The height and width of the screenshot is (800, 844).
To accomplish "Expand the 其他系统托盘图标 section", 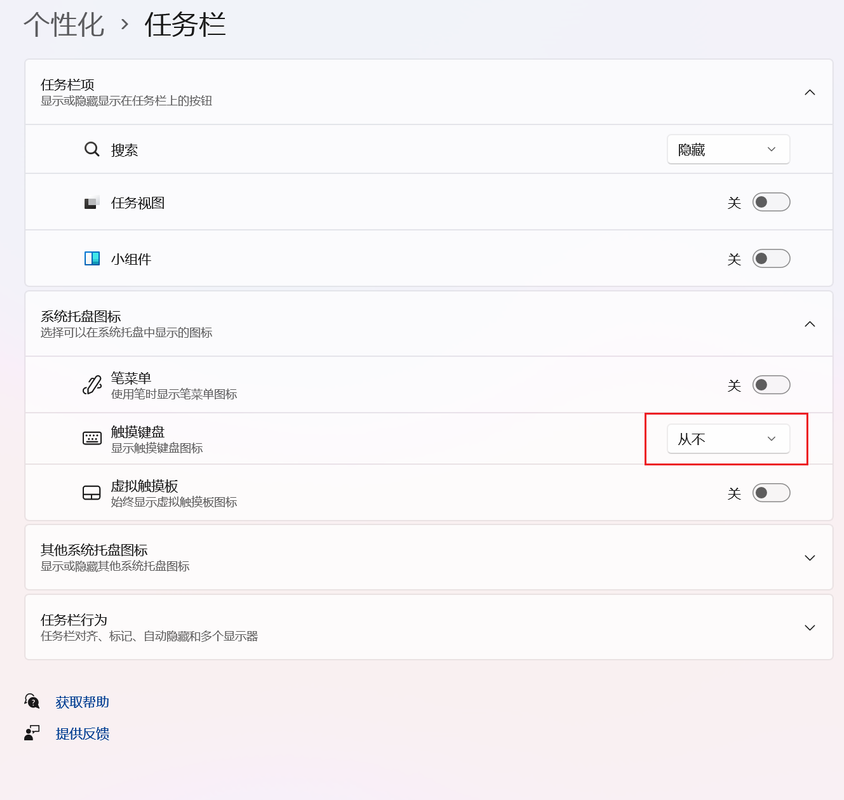I will [x=810, y=558].
